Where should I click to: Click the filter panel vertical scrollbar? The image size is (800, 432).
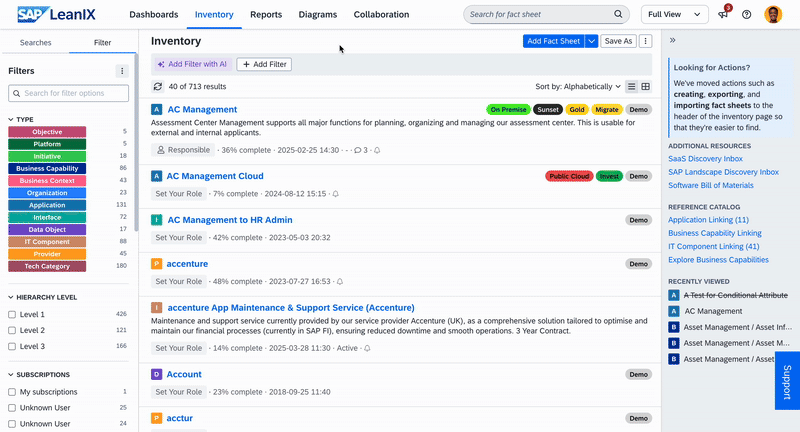[136, 143]
